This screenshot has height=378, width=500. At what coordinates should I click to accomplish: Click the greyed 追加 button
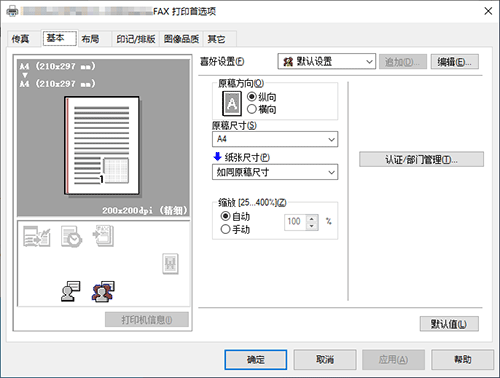tap(403, 62)
